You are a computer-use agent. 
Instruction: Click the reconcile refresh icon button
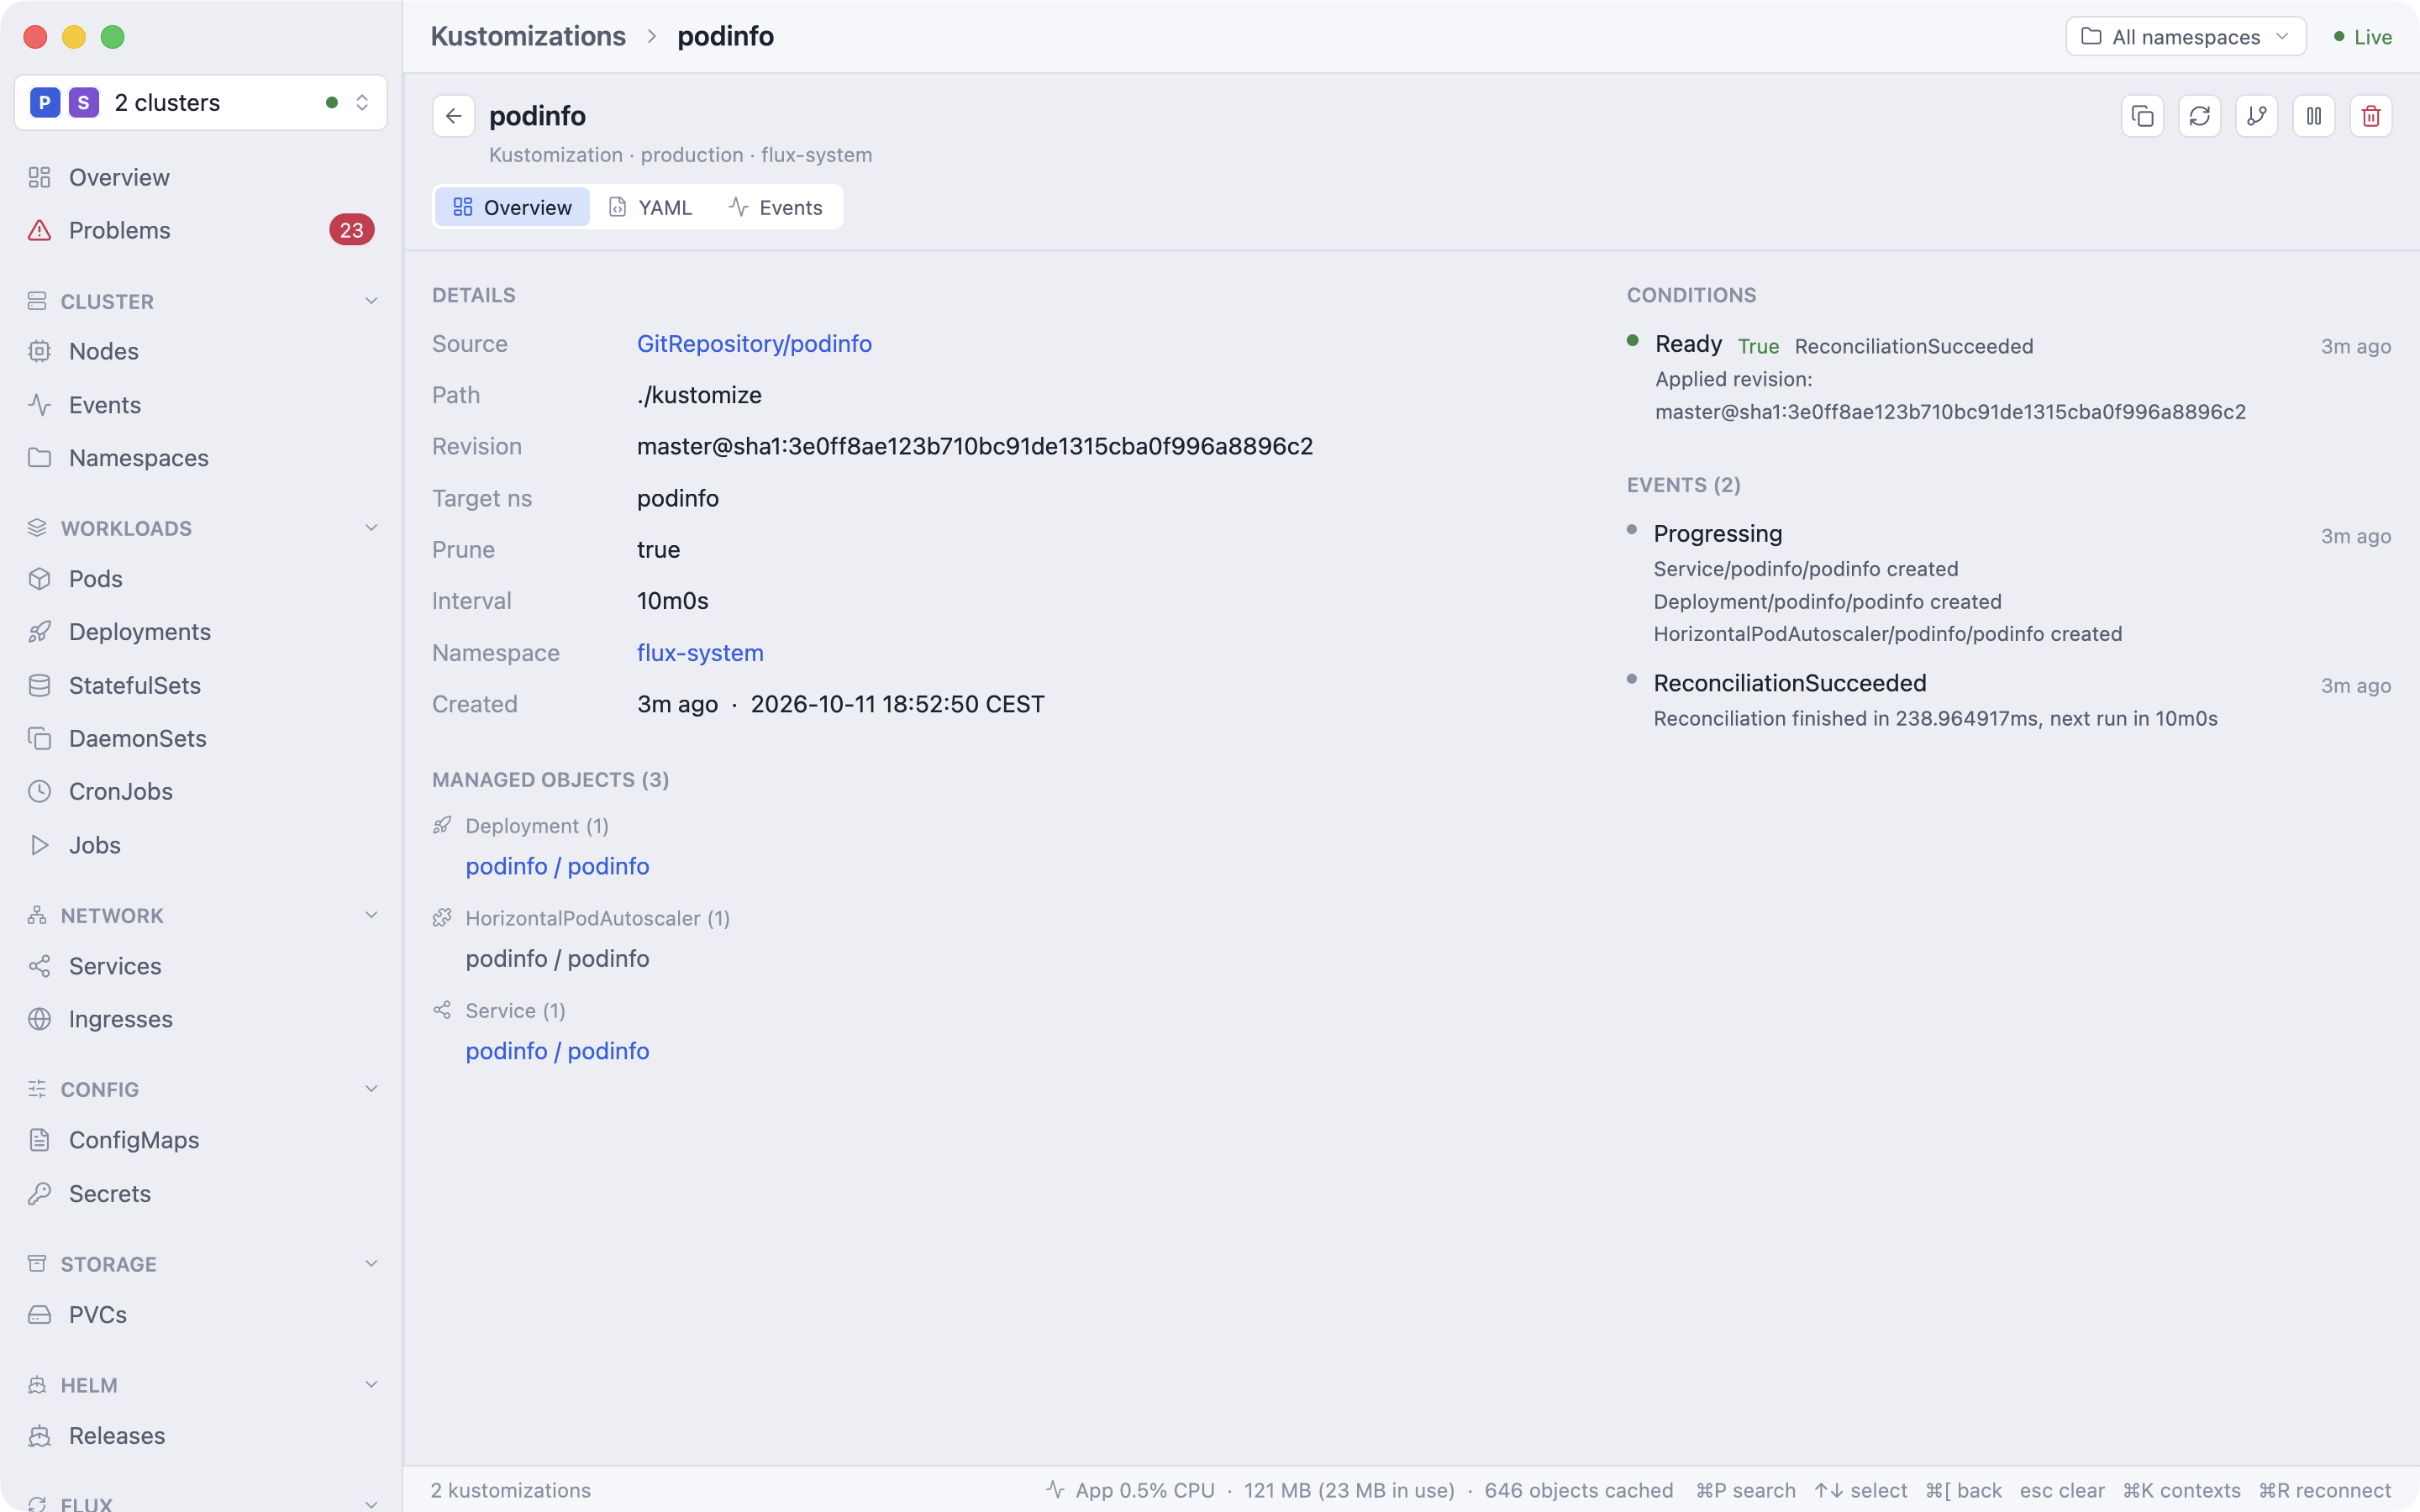coord(2199,116)
